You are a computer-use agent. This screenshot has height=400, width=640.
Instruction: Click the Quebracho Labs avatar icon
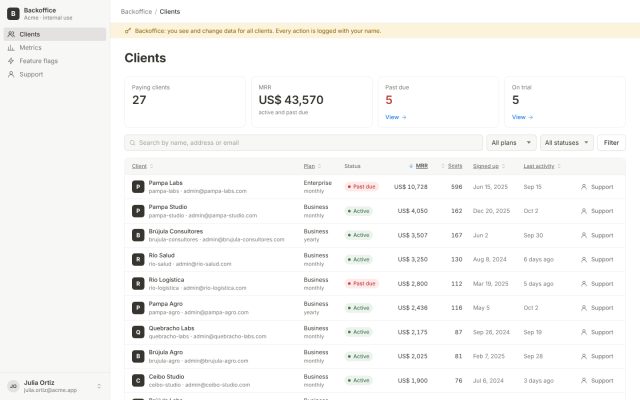tap(138, 332)
